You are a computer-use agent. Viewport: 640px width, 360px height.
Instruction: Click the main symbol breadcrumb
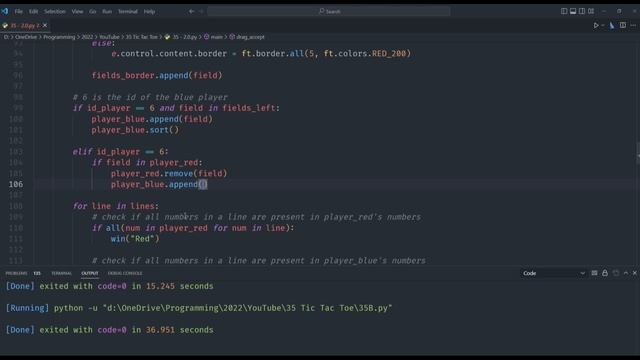click(x=213, y=37)
